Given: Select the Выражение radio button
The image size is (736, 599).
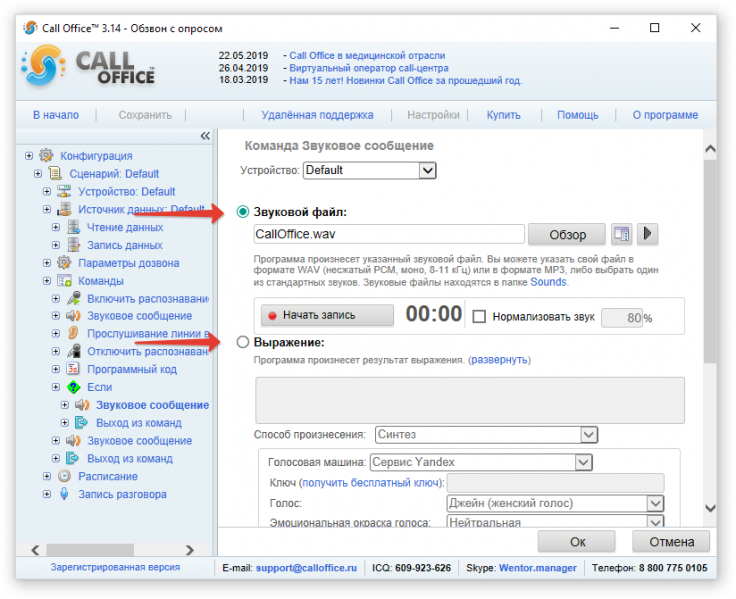Looking at the screenshot, I should pos(243,342).
